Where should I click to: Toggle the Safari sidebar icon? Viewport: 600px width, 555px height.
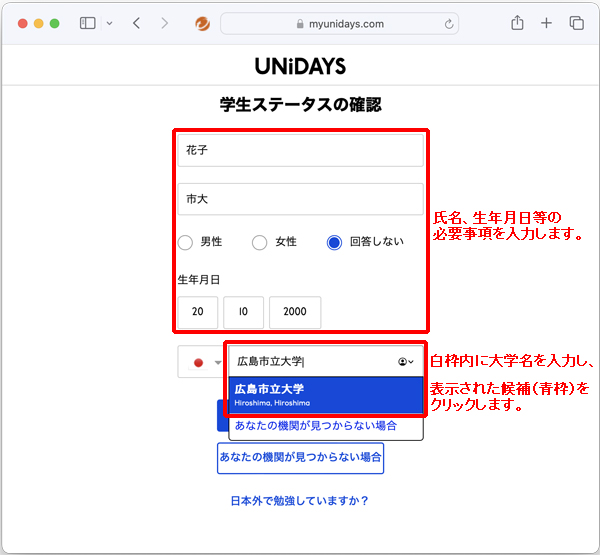point(87,23)
